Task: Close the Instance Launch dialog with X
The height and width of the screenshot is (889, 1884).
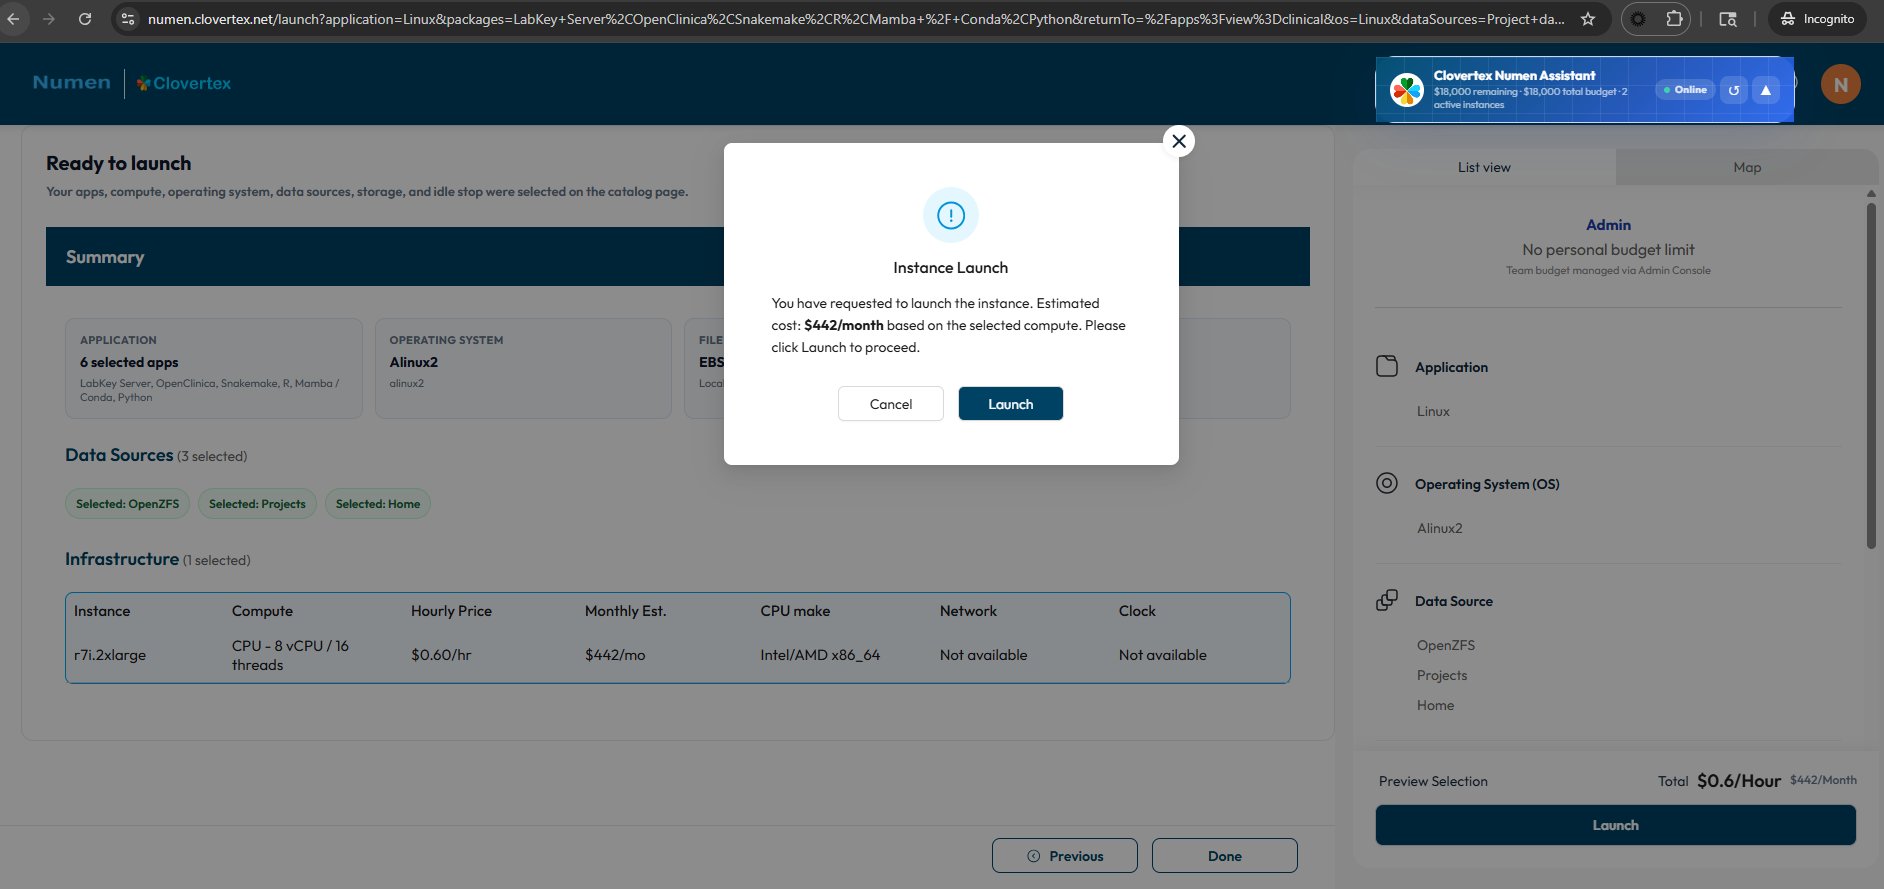Action: click(x=1179, y=141)
